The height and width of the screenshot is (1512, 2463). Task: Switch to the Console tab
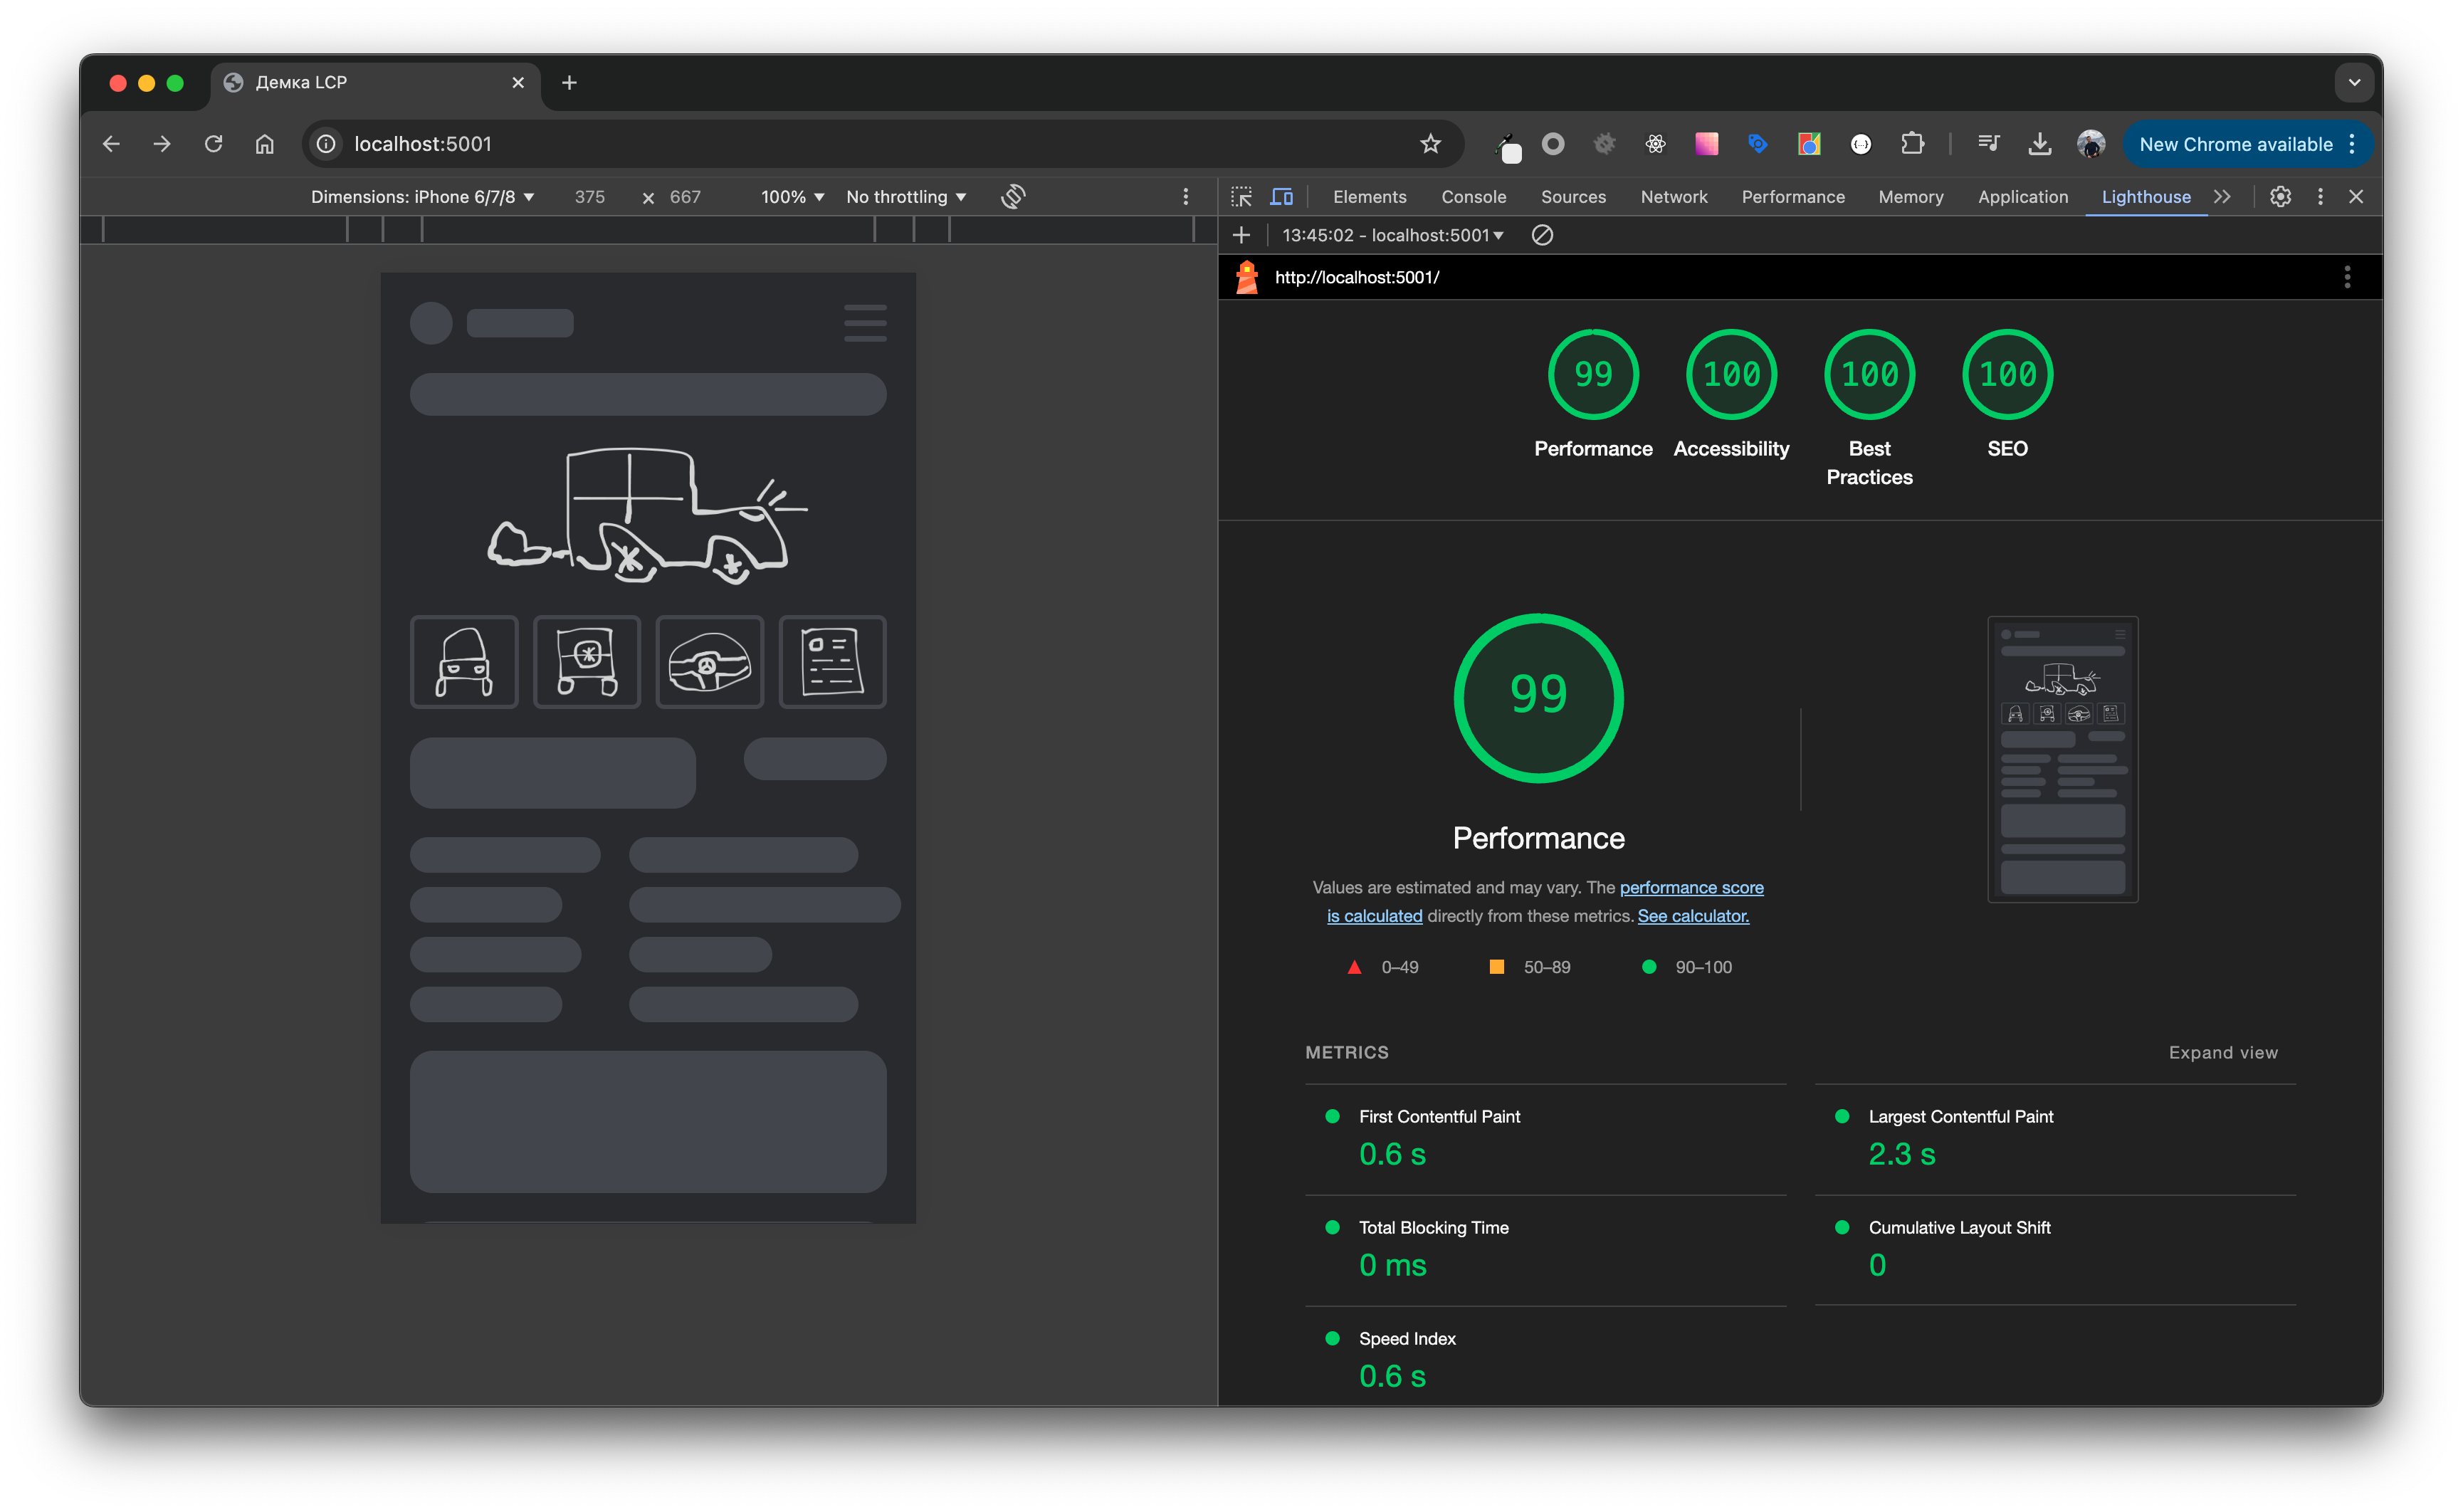tap(1473, 197)
